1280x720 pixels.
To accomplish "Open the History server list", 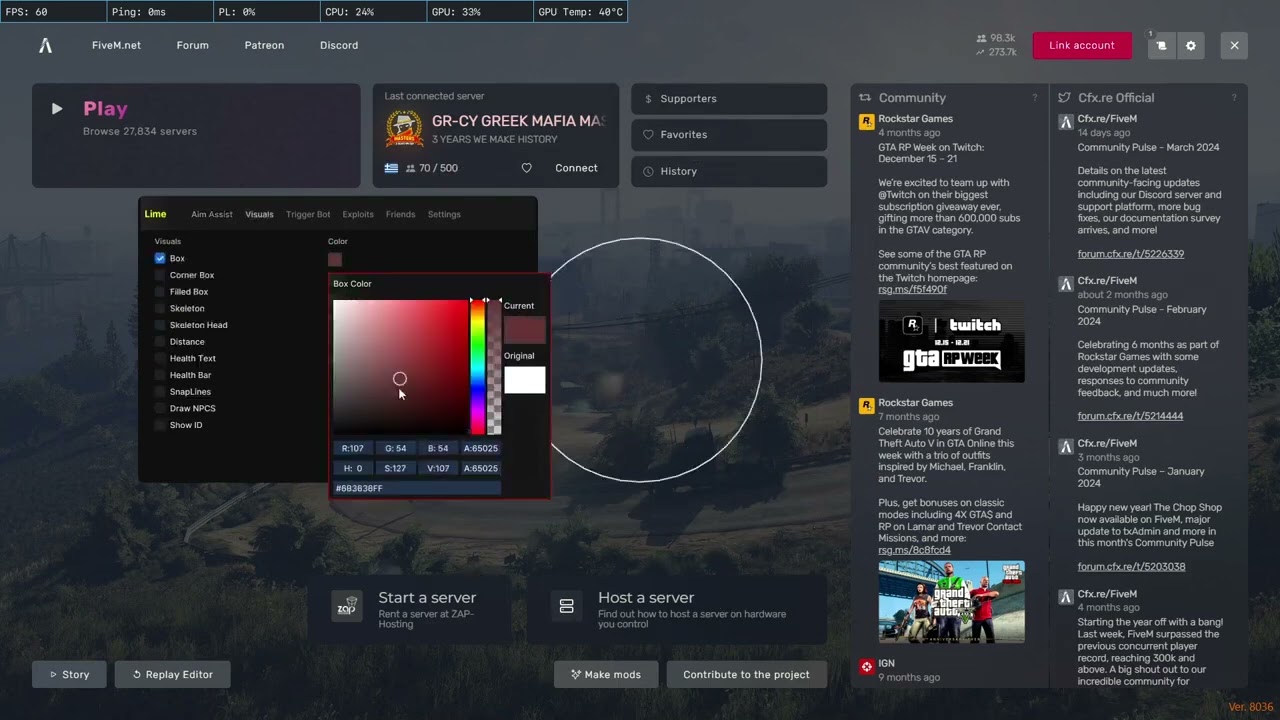I will [x=729, y=171].
